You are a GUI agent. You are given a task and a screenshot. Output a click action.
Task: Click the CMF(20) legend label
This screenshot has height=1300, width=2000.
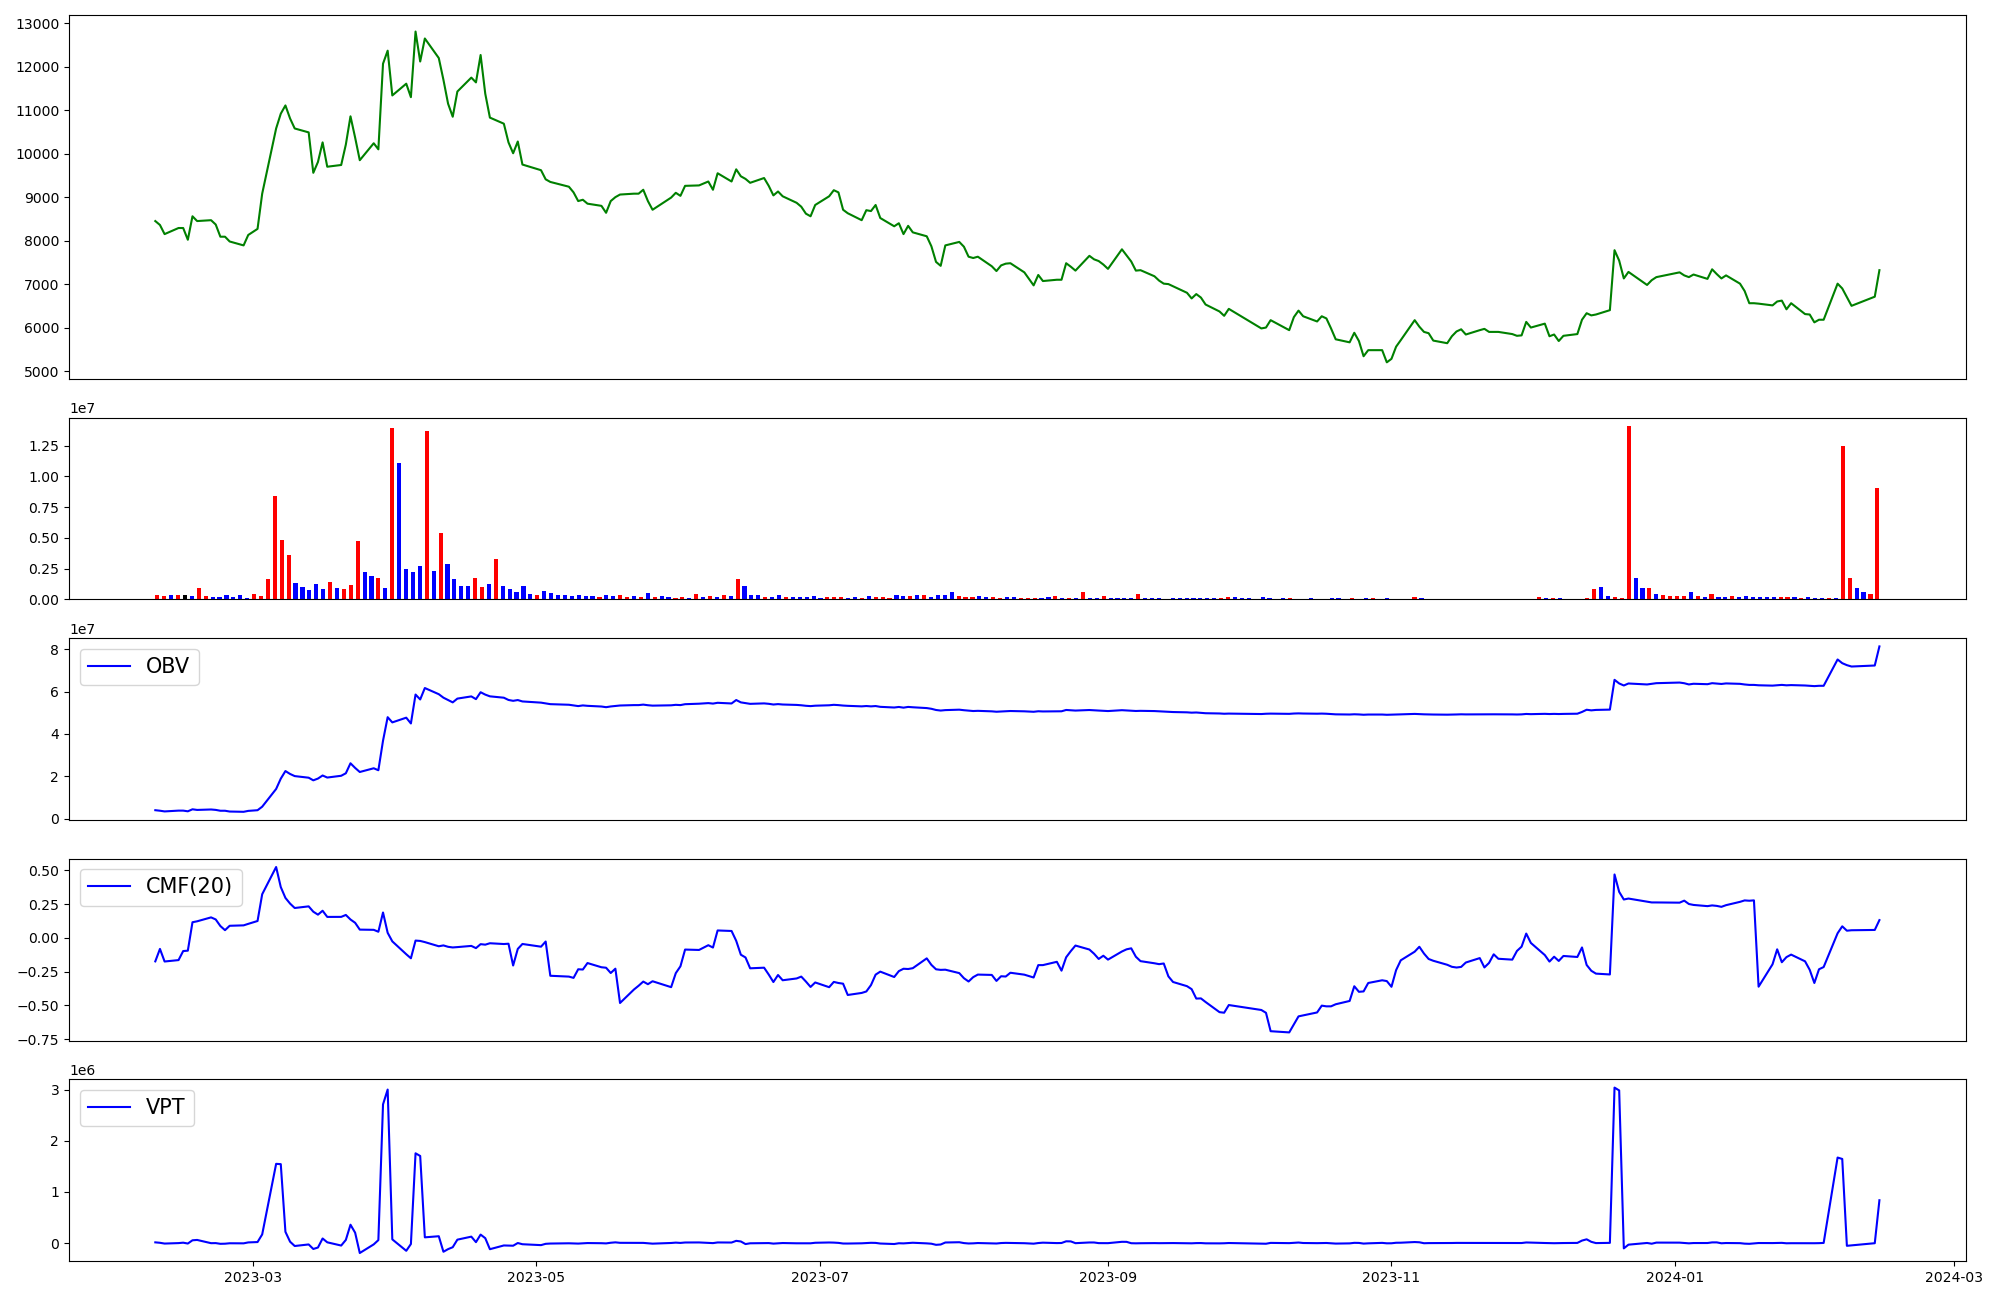188,887
